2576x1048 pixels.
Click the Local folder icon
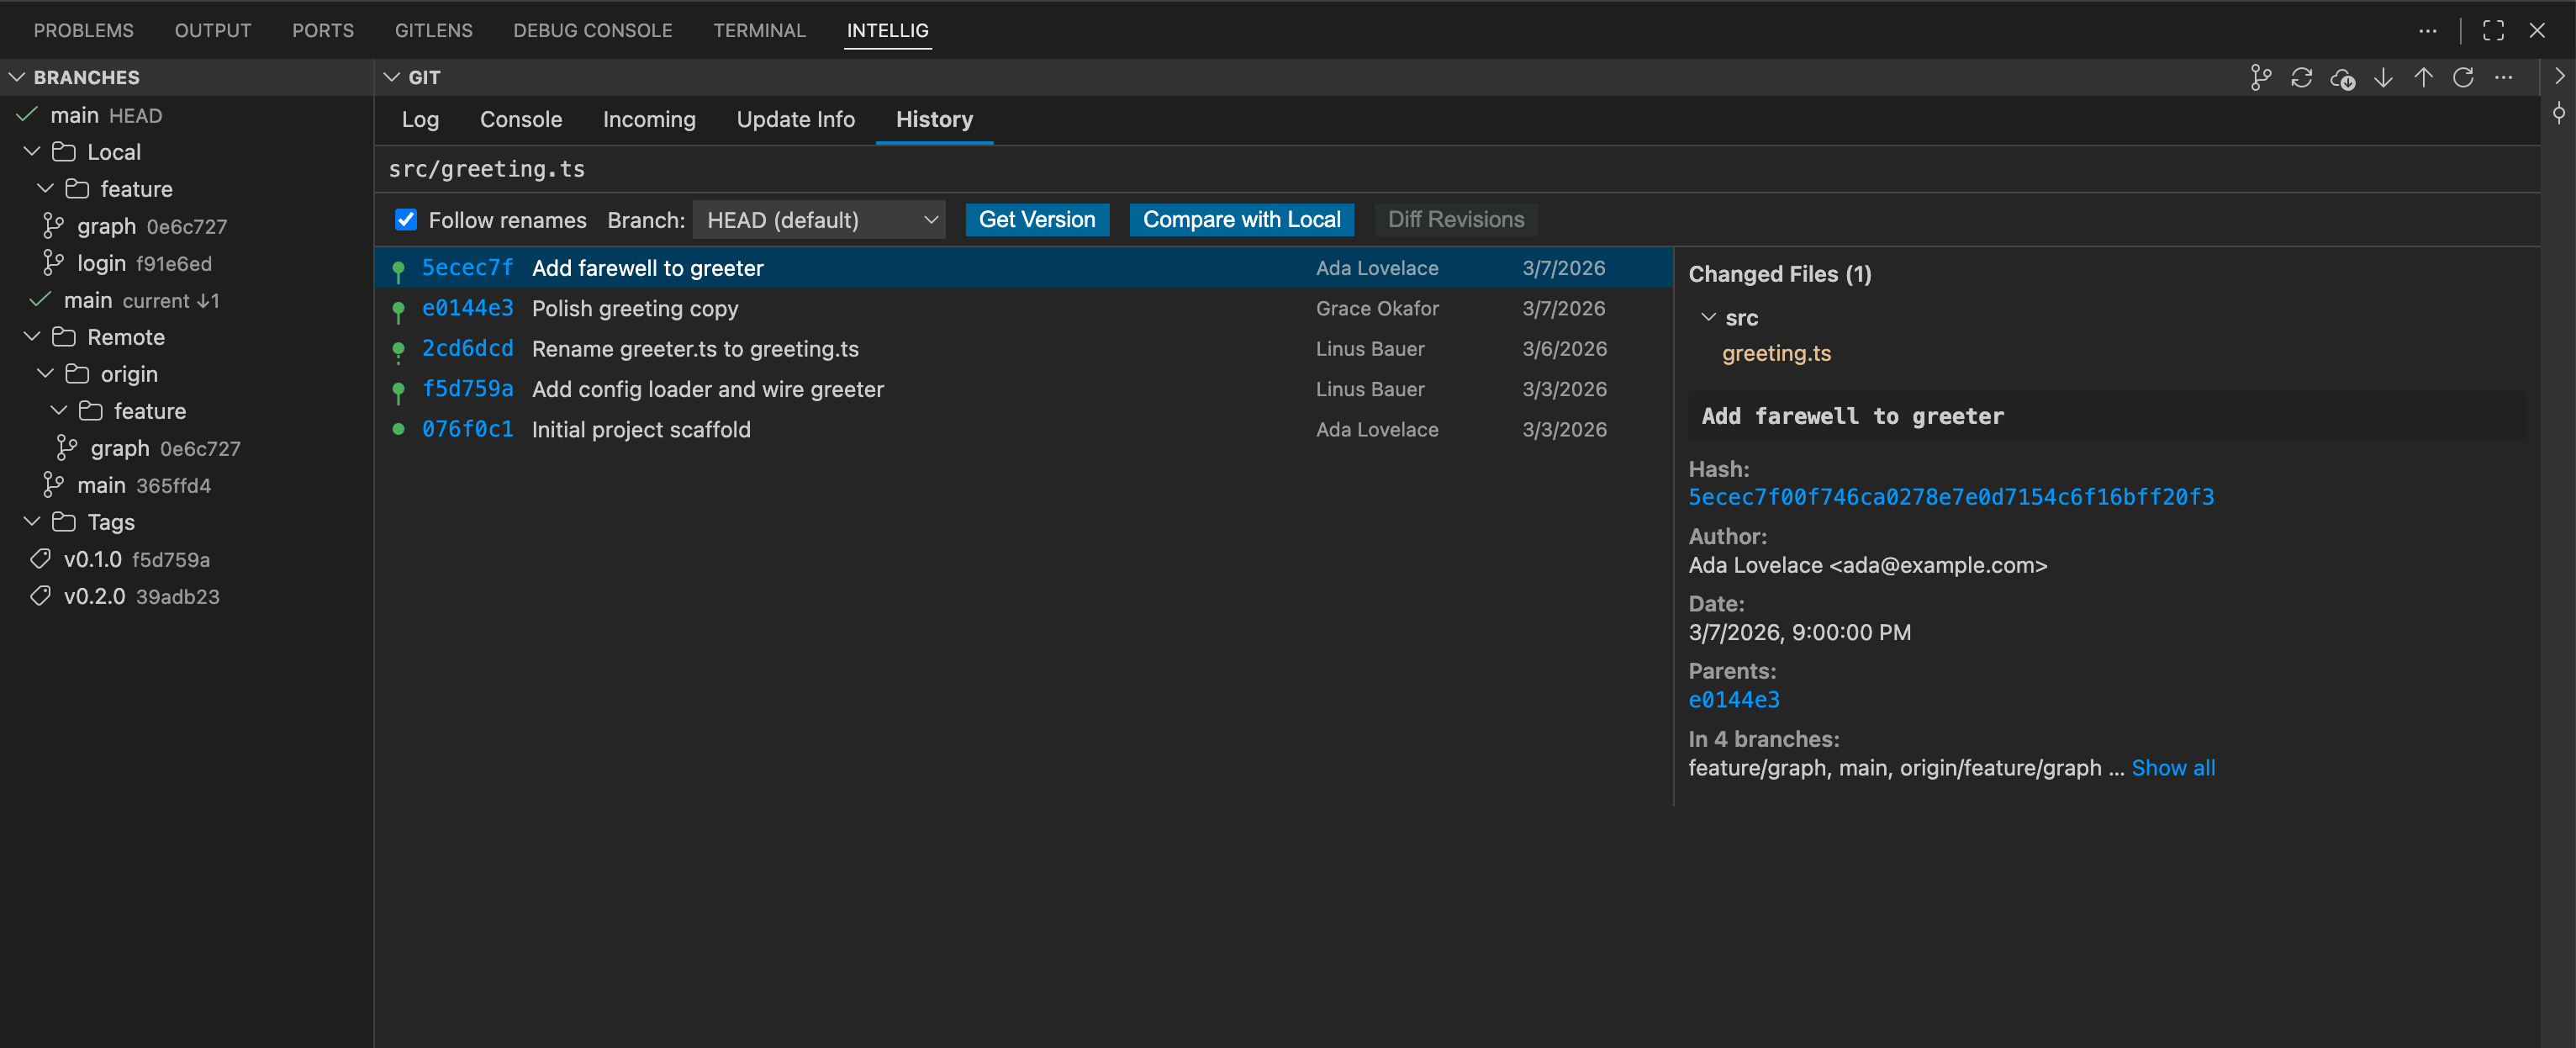click(x=64, y=152)
